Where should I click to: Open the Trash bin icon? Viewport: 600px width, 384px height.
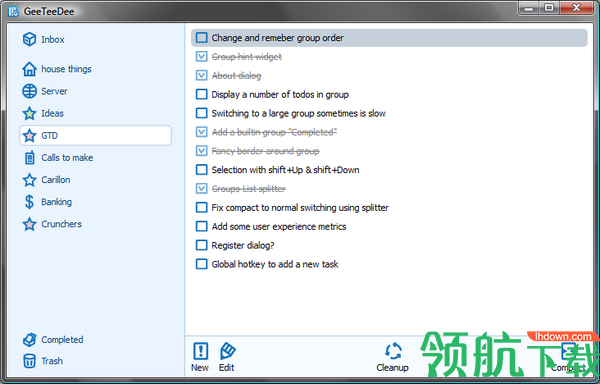(x=29, y=361)
